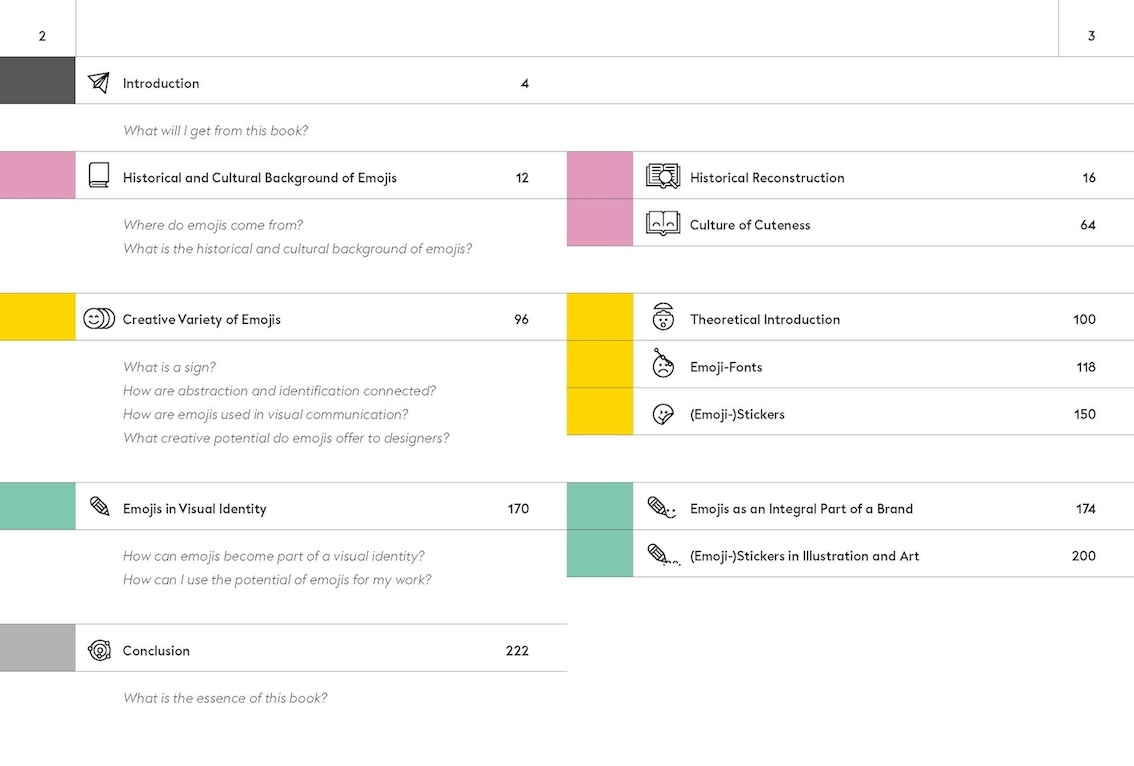
Task: Click the yellow swatch beside Creative Variety of Emojis
Action: click(x=38, y=317)
